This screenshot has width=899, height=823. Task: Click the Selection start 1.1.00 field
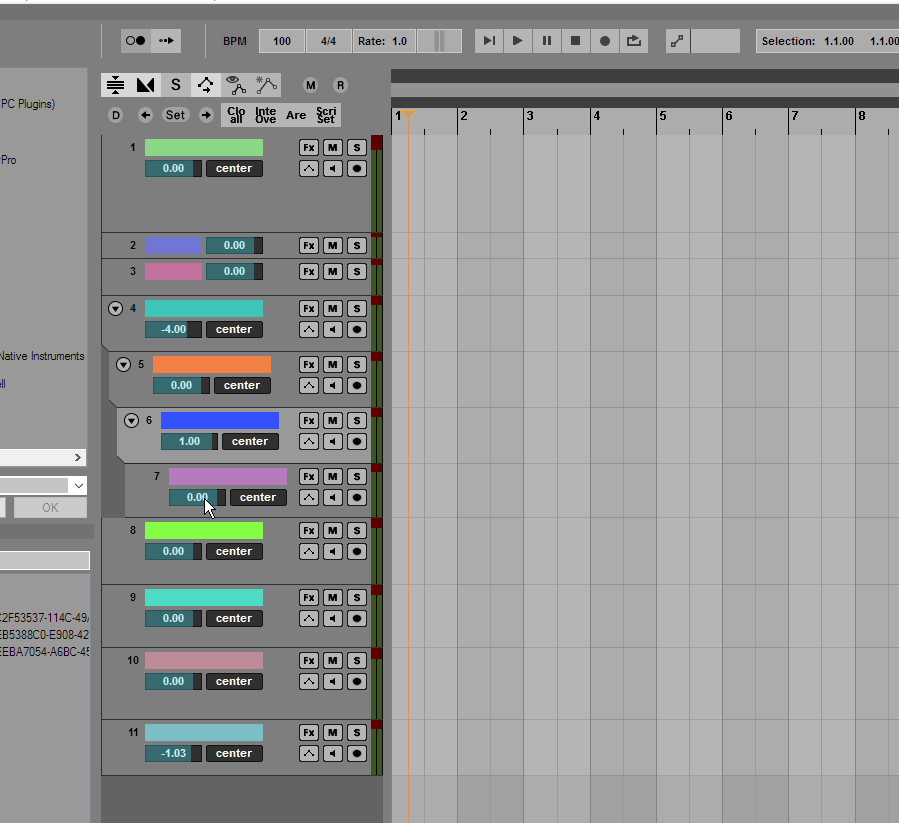(839, 41)
